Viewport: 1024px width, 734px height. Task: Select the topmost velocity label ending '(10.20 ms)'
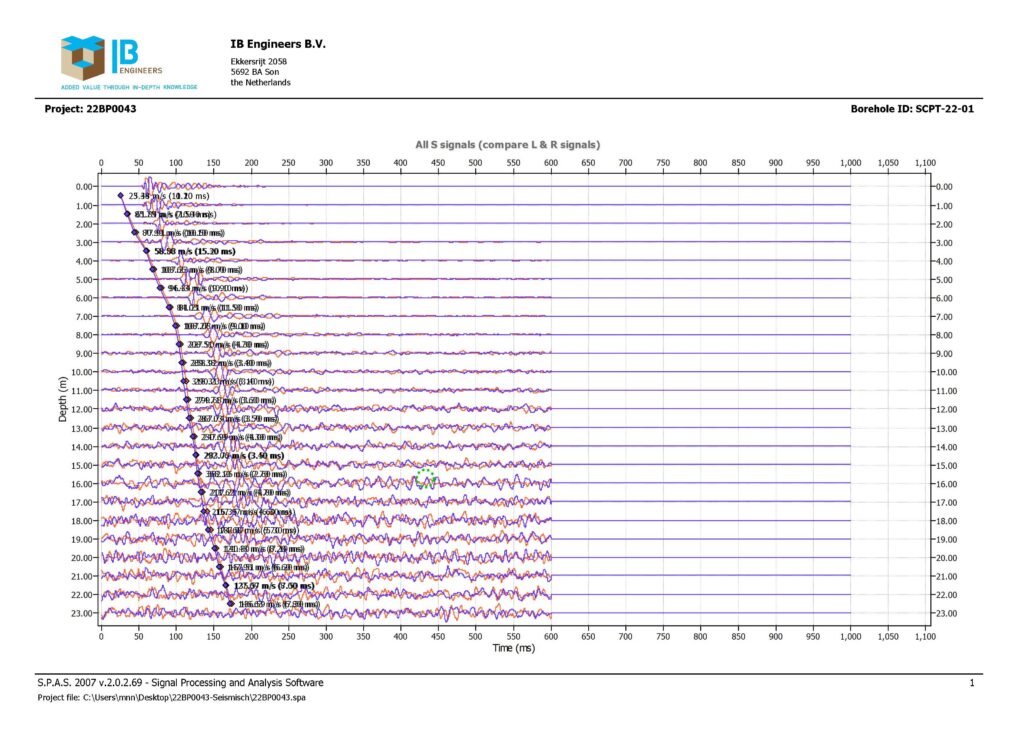click(x=168, y=196)
